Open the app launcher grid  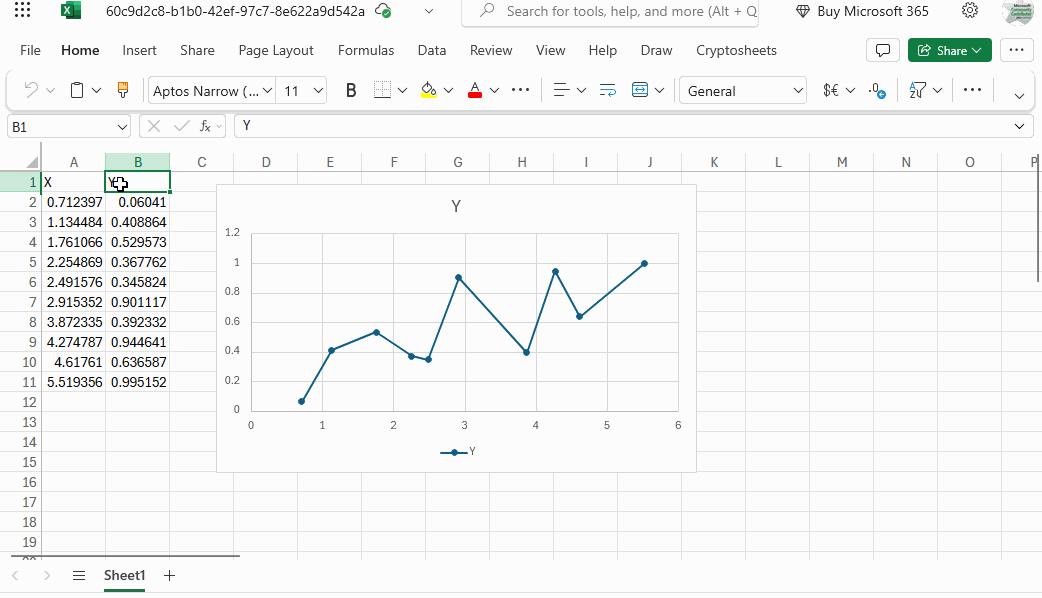pos(22,10)
